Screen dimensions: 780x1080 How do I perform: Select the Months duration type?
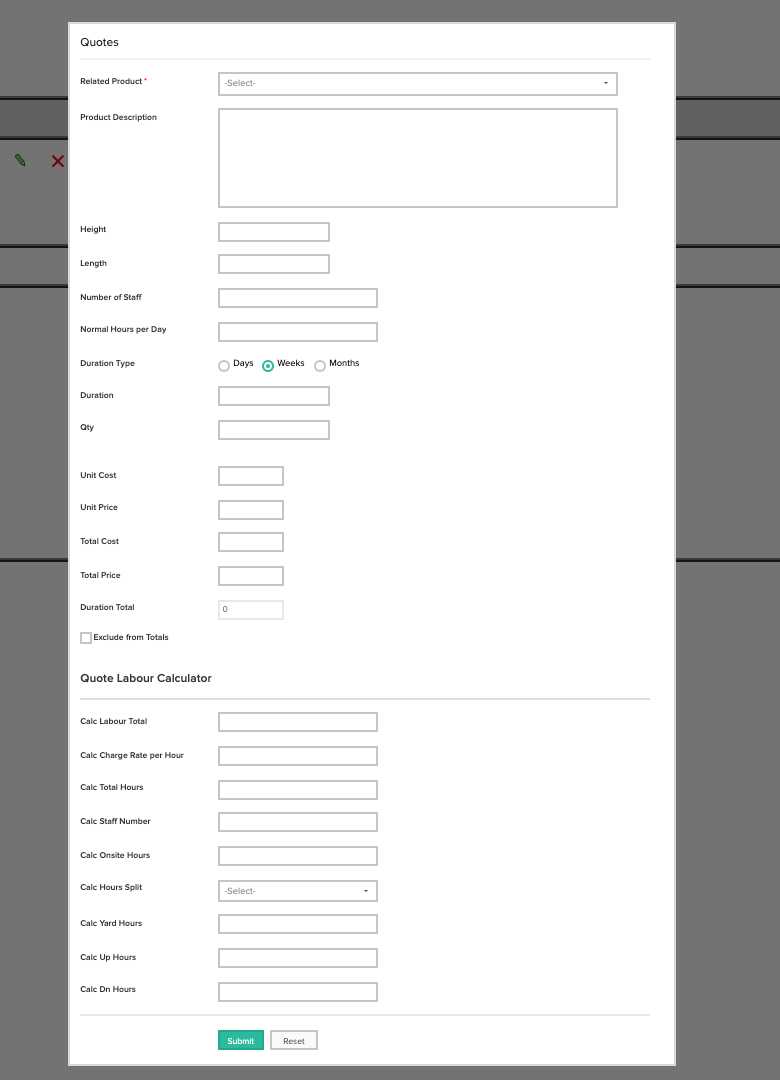pyautogui.click(x=320, y=366)
